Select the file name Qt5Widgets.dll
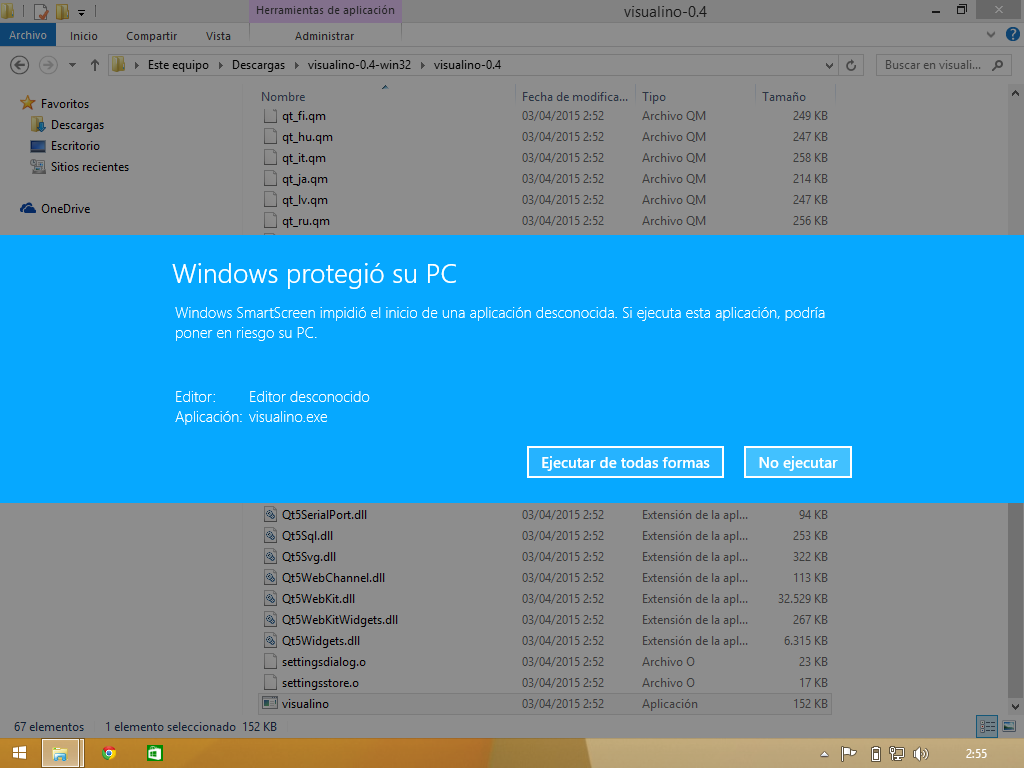The height and width of the screenshot is (768, 1024). (x=321, y=641)
